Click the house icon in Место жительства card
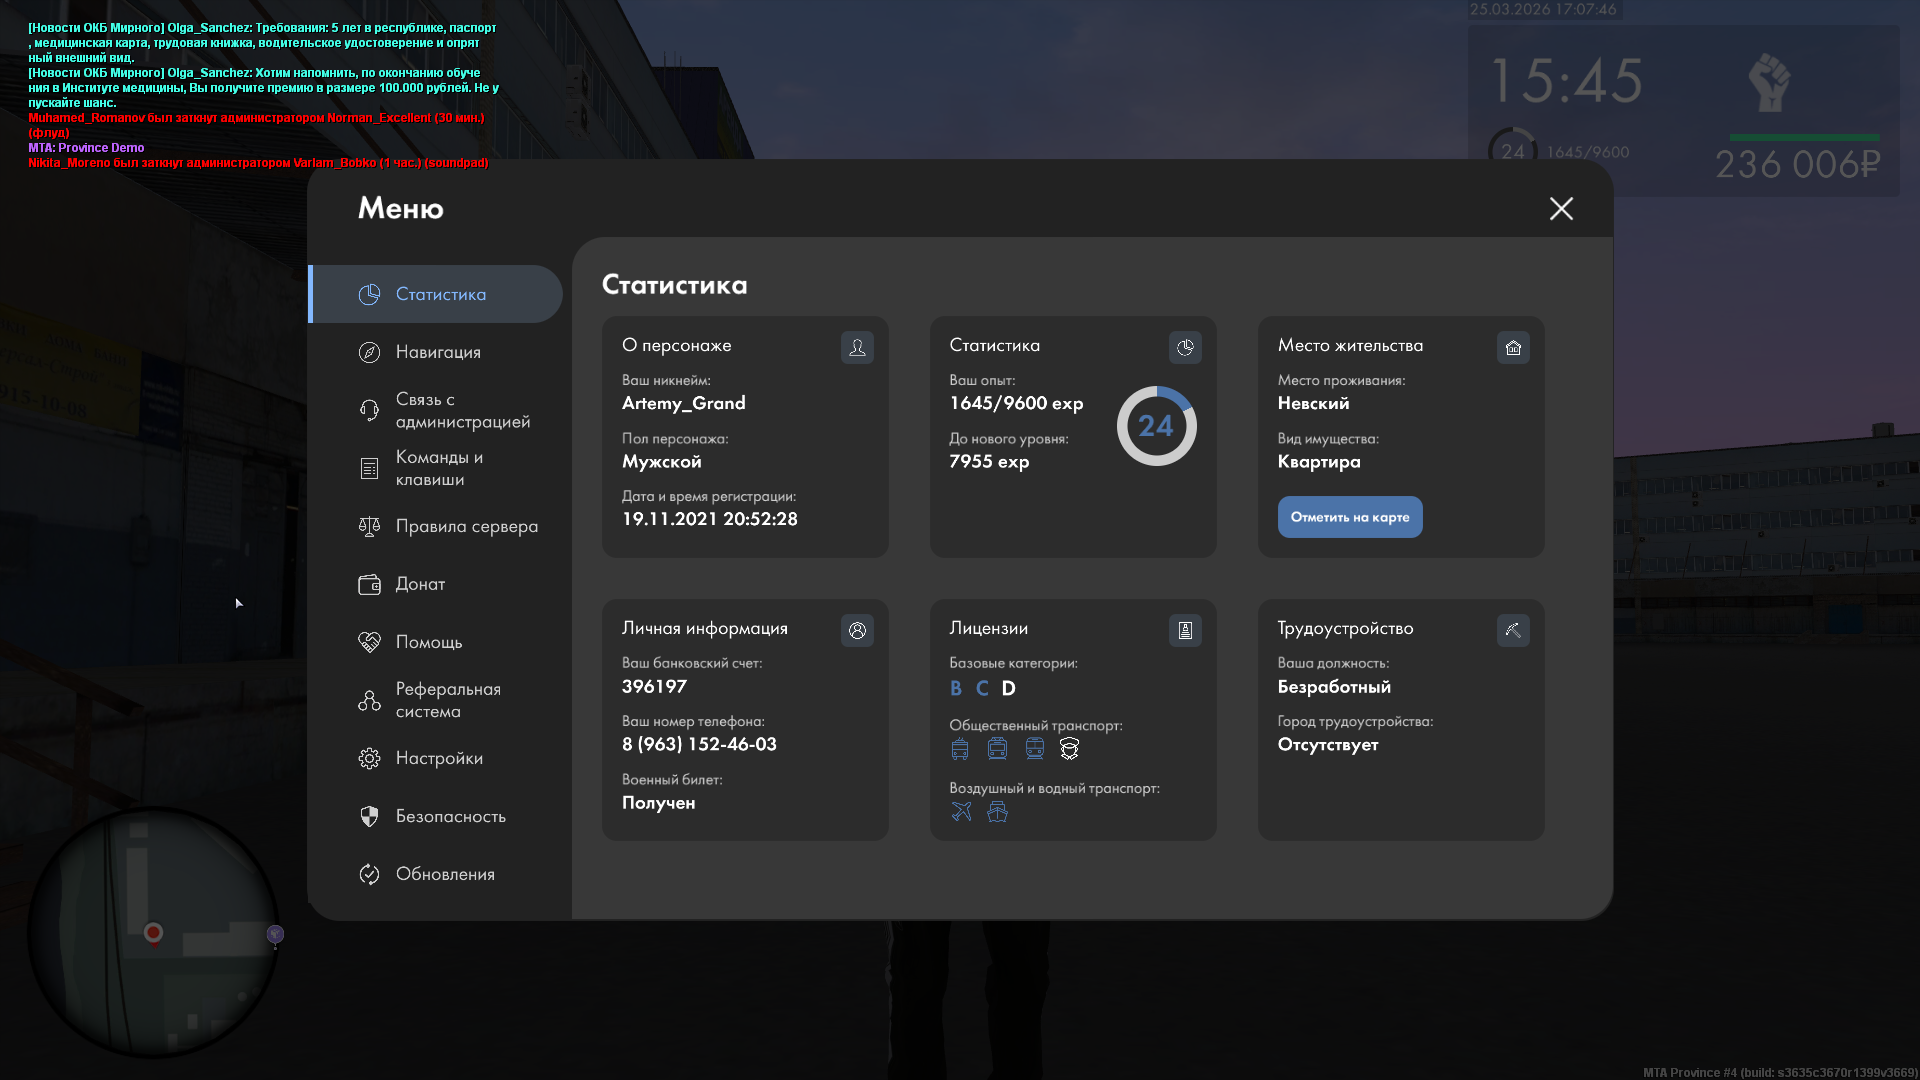Image resolution: width=1920 pixels, height=1080 pixels. click(x=1513, y=347)
